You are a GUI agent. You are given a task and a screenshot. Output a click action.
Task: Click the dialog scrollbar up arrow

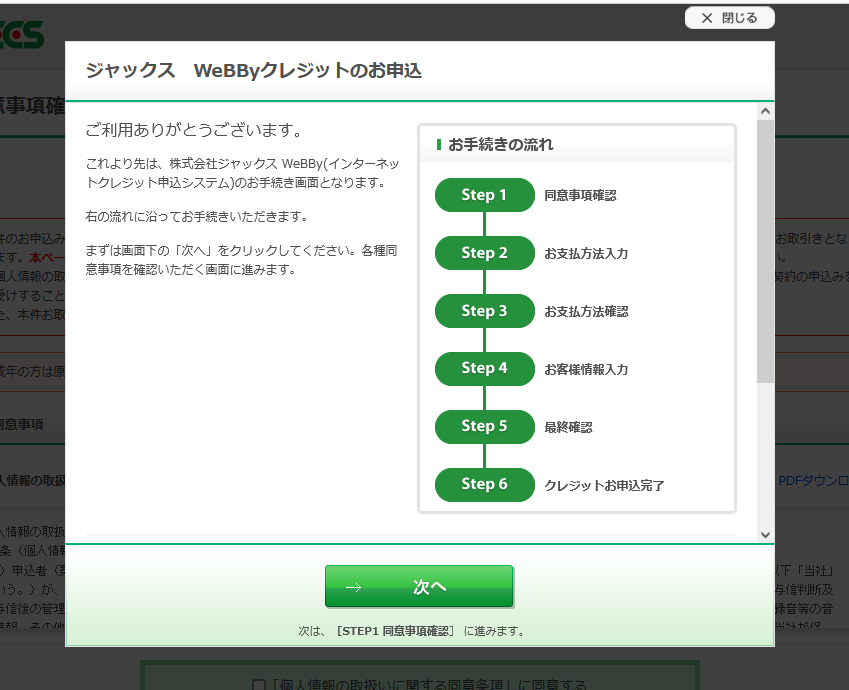(765, 111)
